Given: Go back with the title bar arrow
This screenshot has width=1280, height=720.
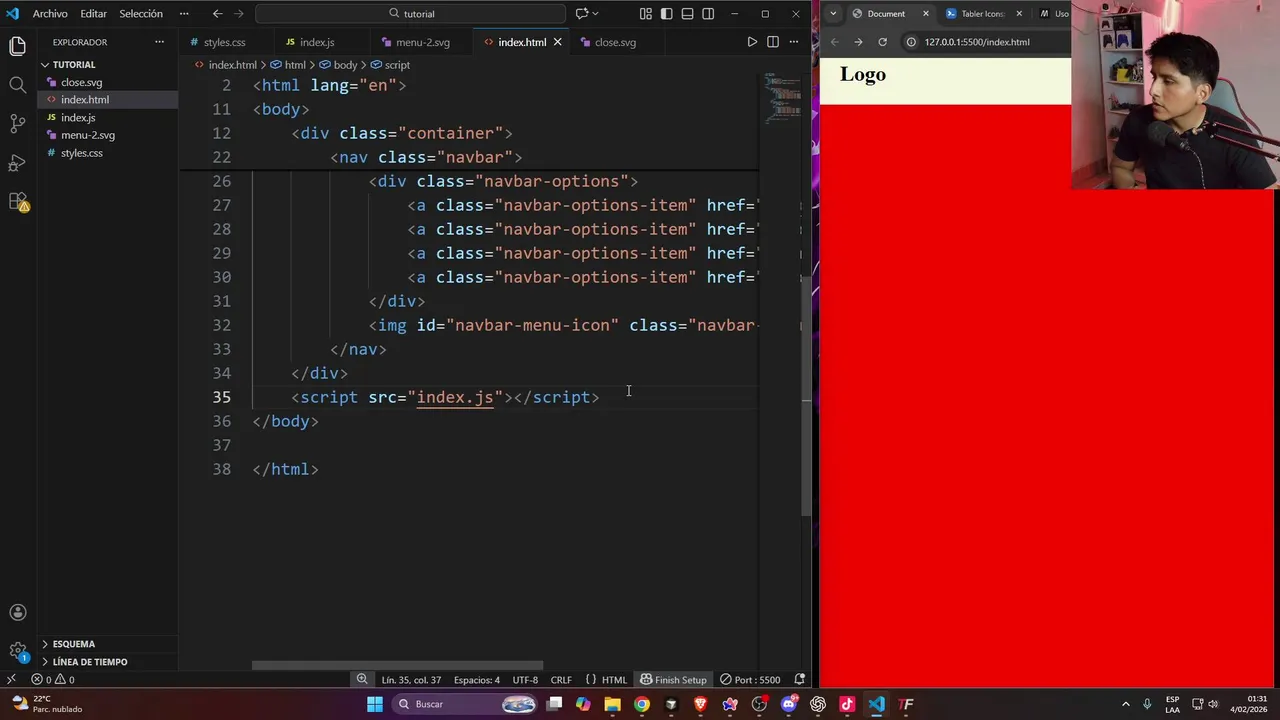Looking at the screenshot, I should (x=217, y=14).
